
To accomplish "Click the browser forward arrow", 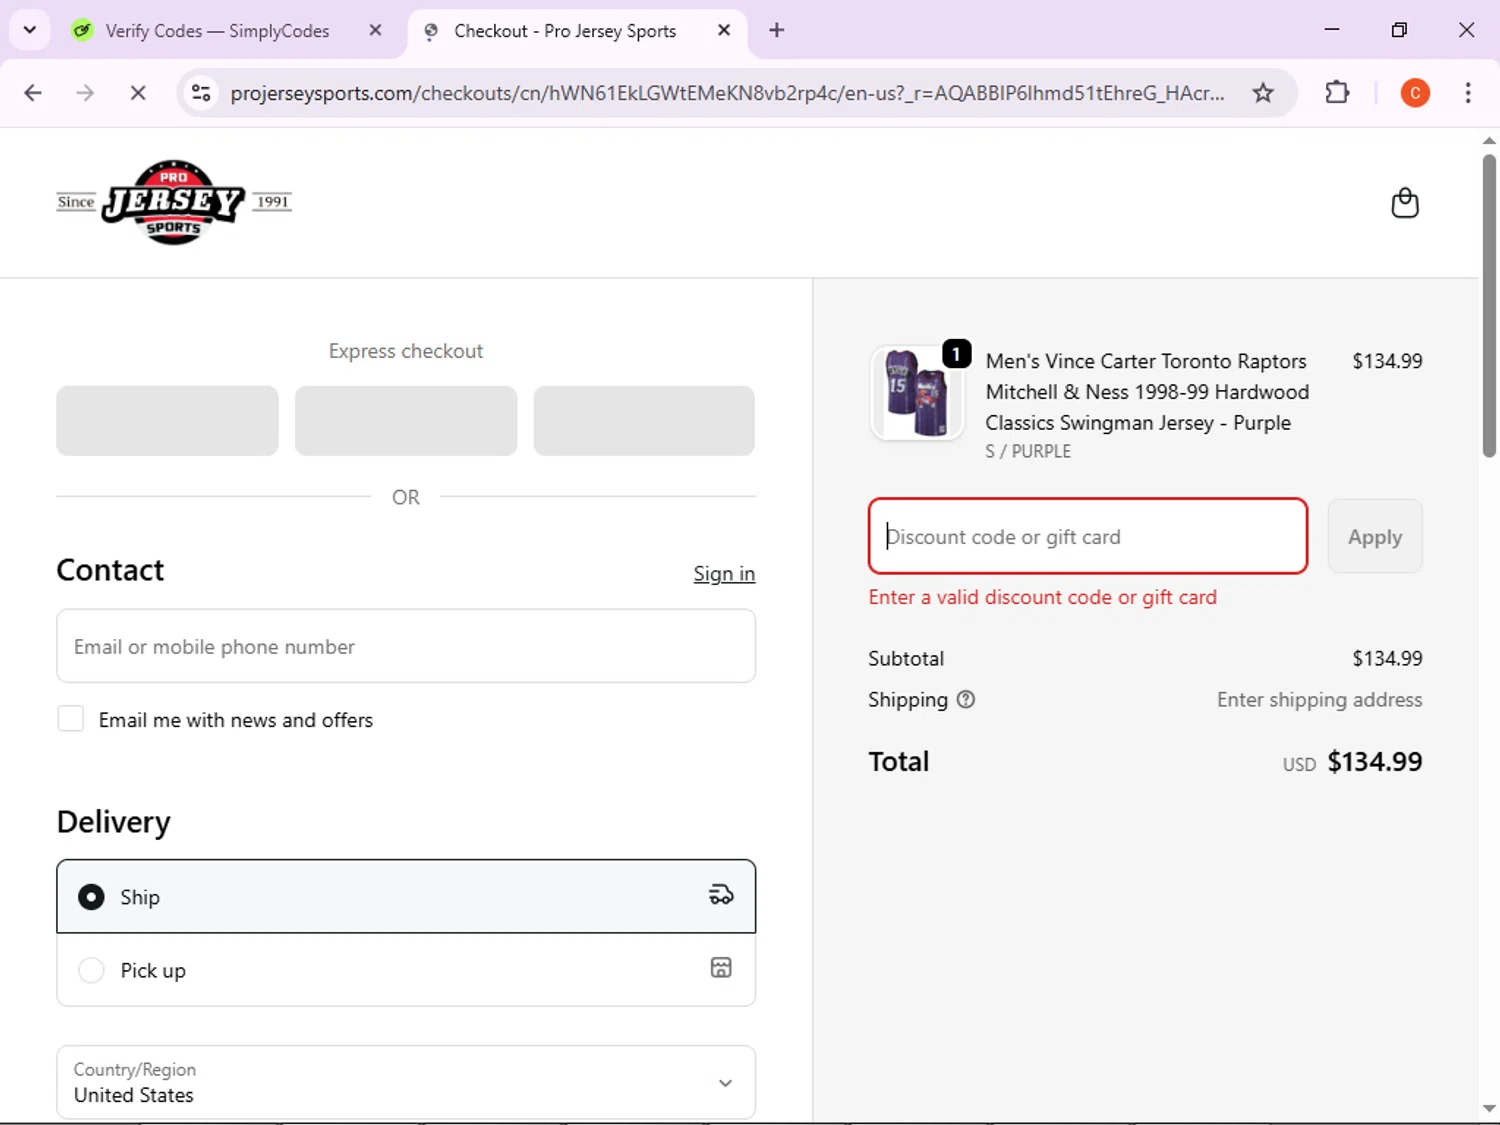I will [85, 93].
